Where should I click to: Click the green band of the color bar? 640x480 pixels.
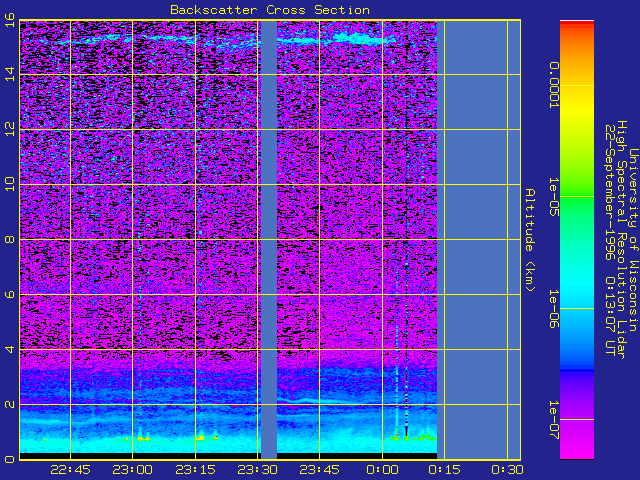click(577, 196)
